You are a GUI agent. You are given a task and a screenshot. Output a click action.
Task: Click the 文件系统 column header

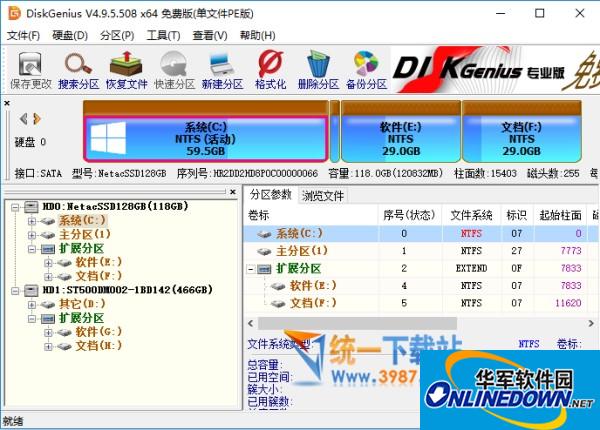(x=471, y=215)
